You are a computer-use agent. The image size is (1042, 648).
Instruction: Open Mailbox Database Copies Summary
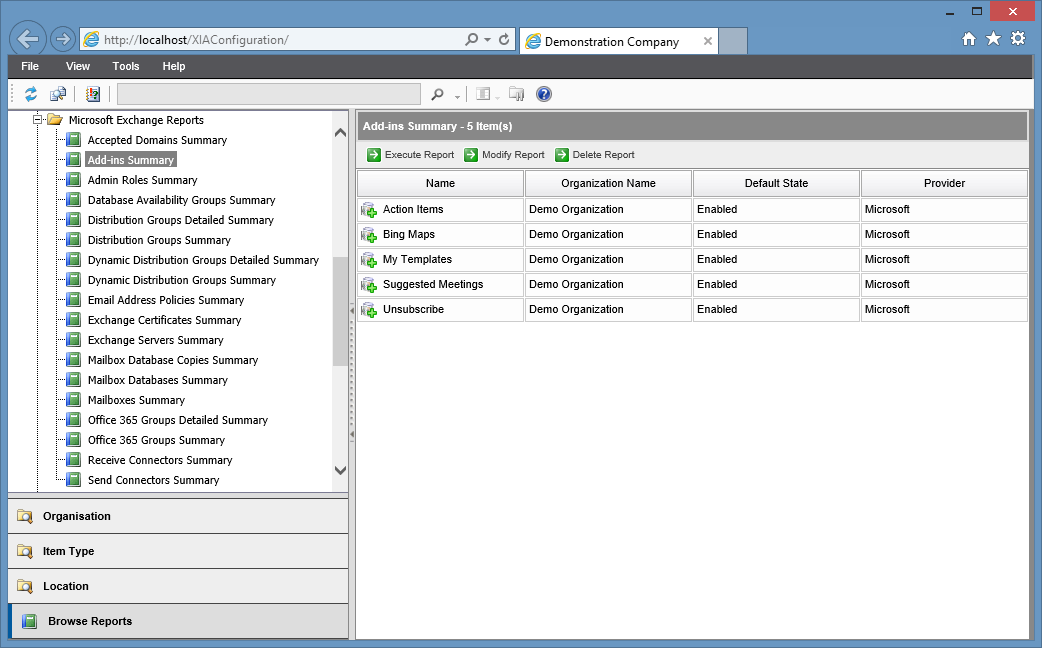coord(173,360)
